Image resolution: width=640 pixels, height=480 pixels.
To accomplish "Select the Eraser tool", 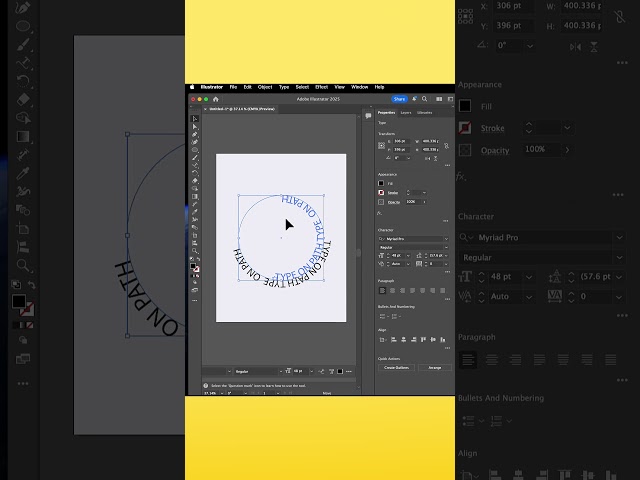I will pos(195,181).
